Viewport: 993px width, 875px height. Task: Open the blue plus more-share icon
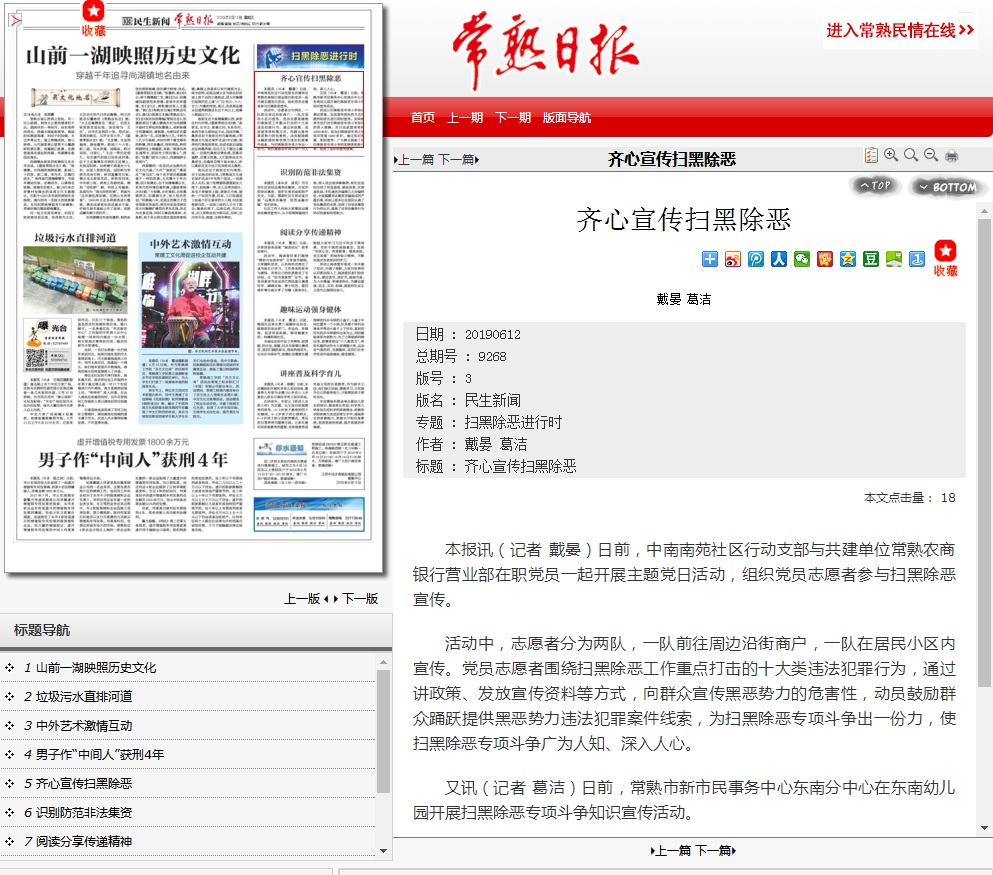pos(710,259)
